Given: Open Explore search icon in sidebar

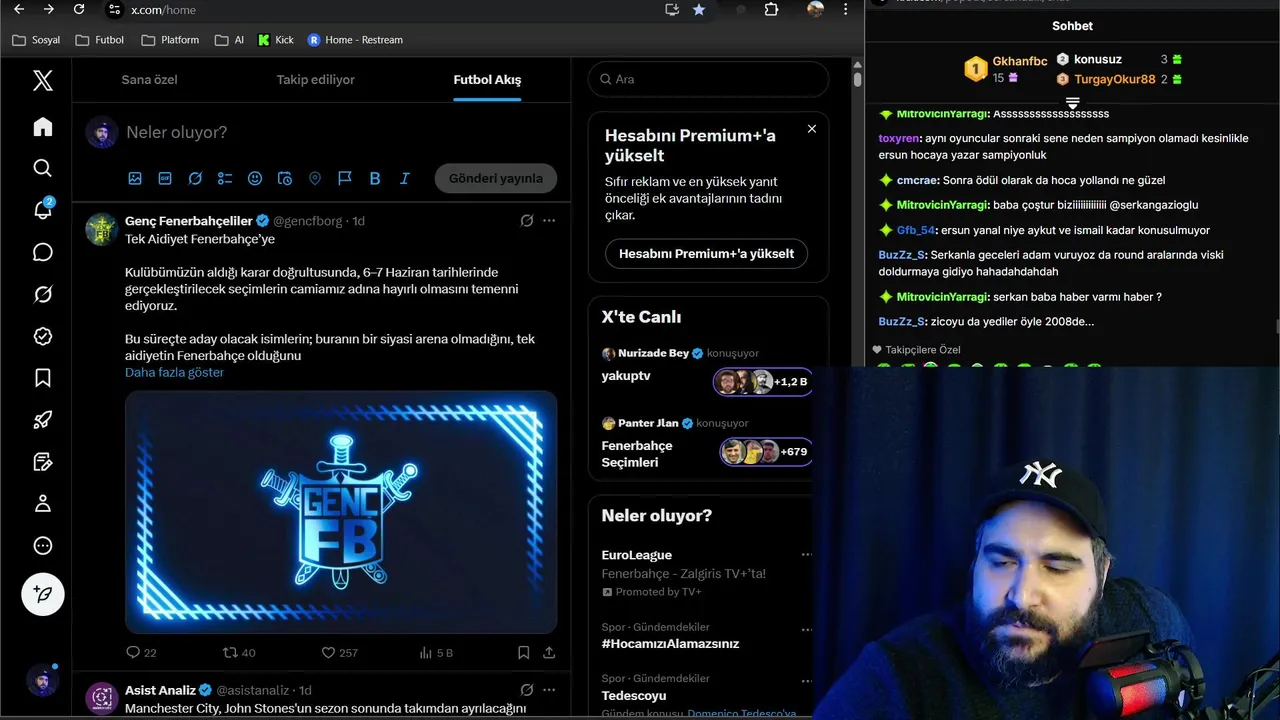Looking at the screenshot, I should [x=42, y=168].
